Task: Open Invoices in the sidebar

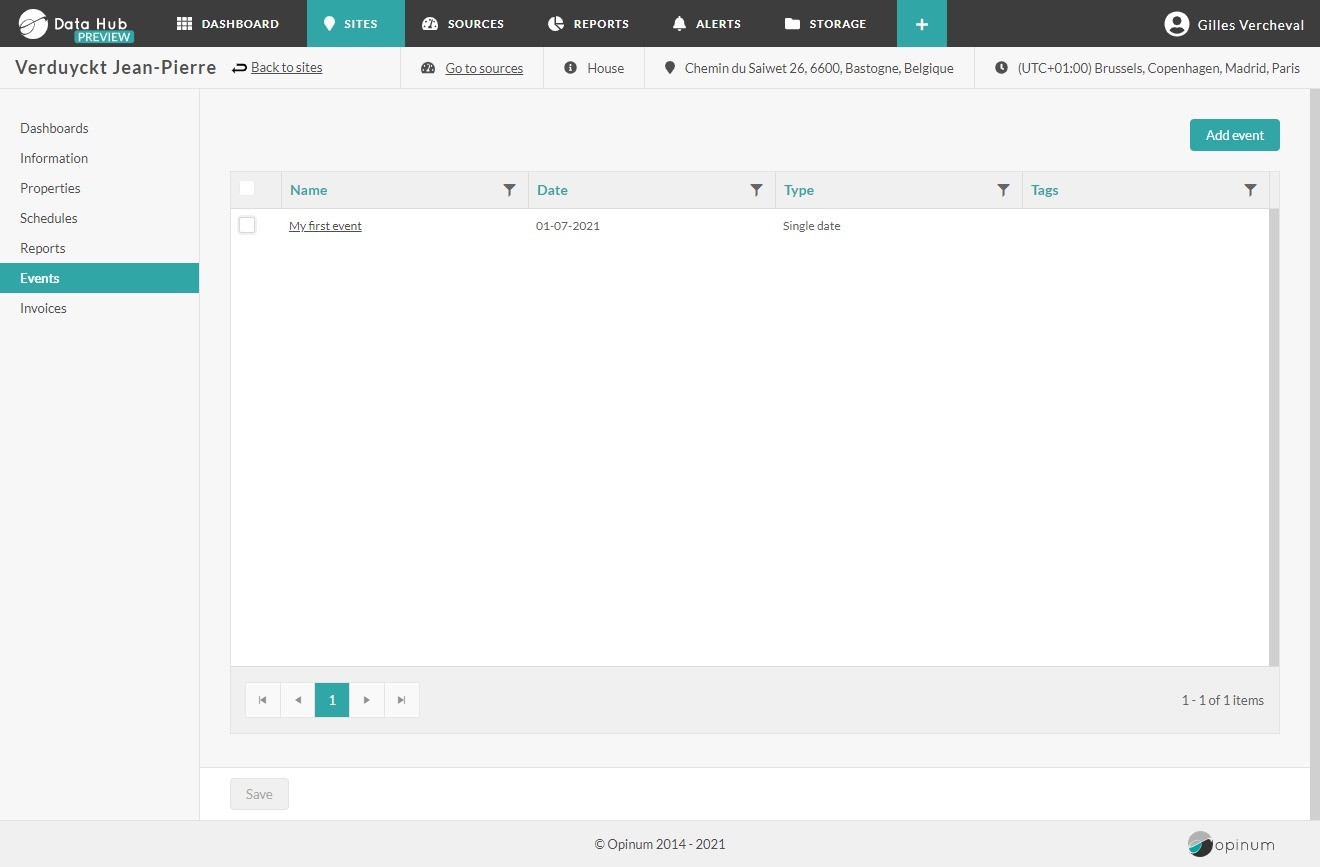Action: pyautogui.click(x=43, y=308)
